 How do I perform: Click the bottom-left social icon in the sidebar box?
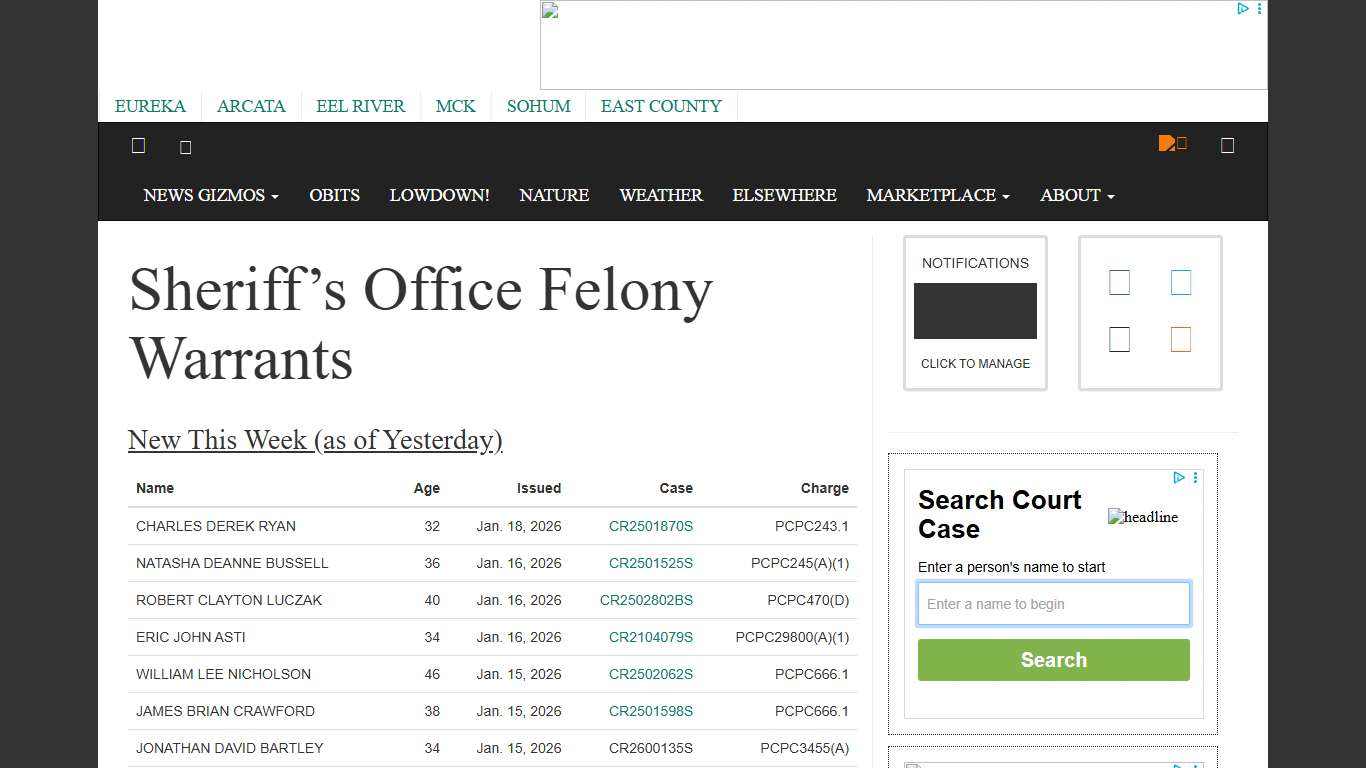1119,339
